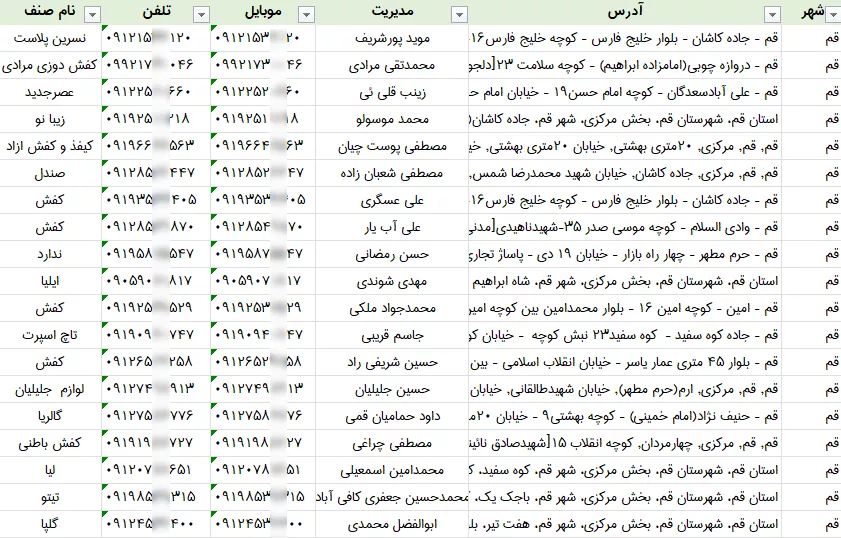Select manager name ابوالفضل محمدی
The height and width of the screenshot is (538, 841).
point(392,524)
